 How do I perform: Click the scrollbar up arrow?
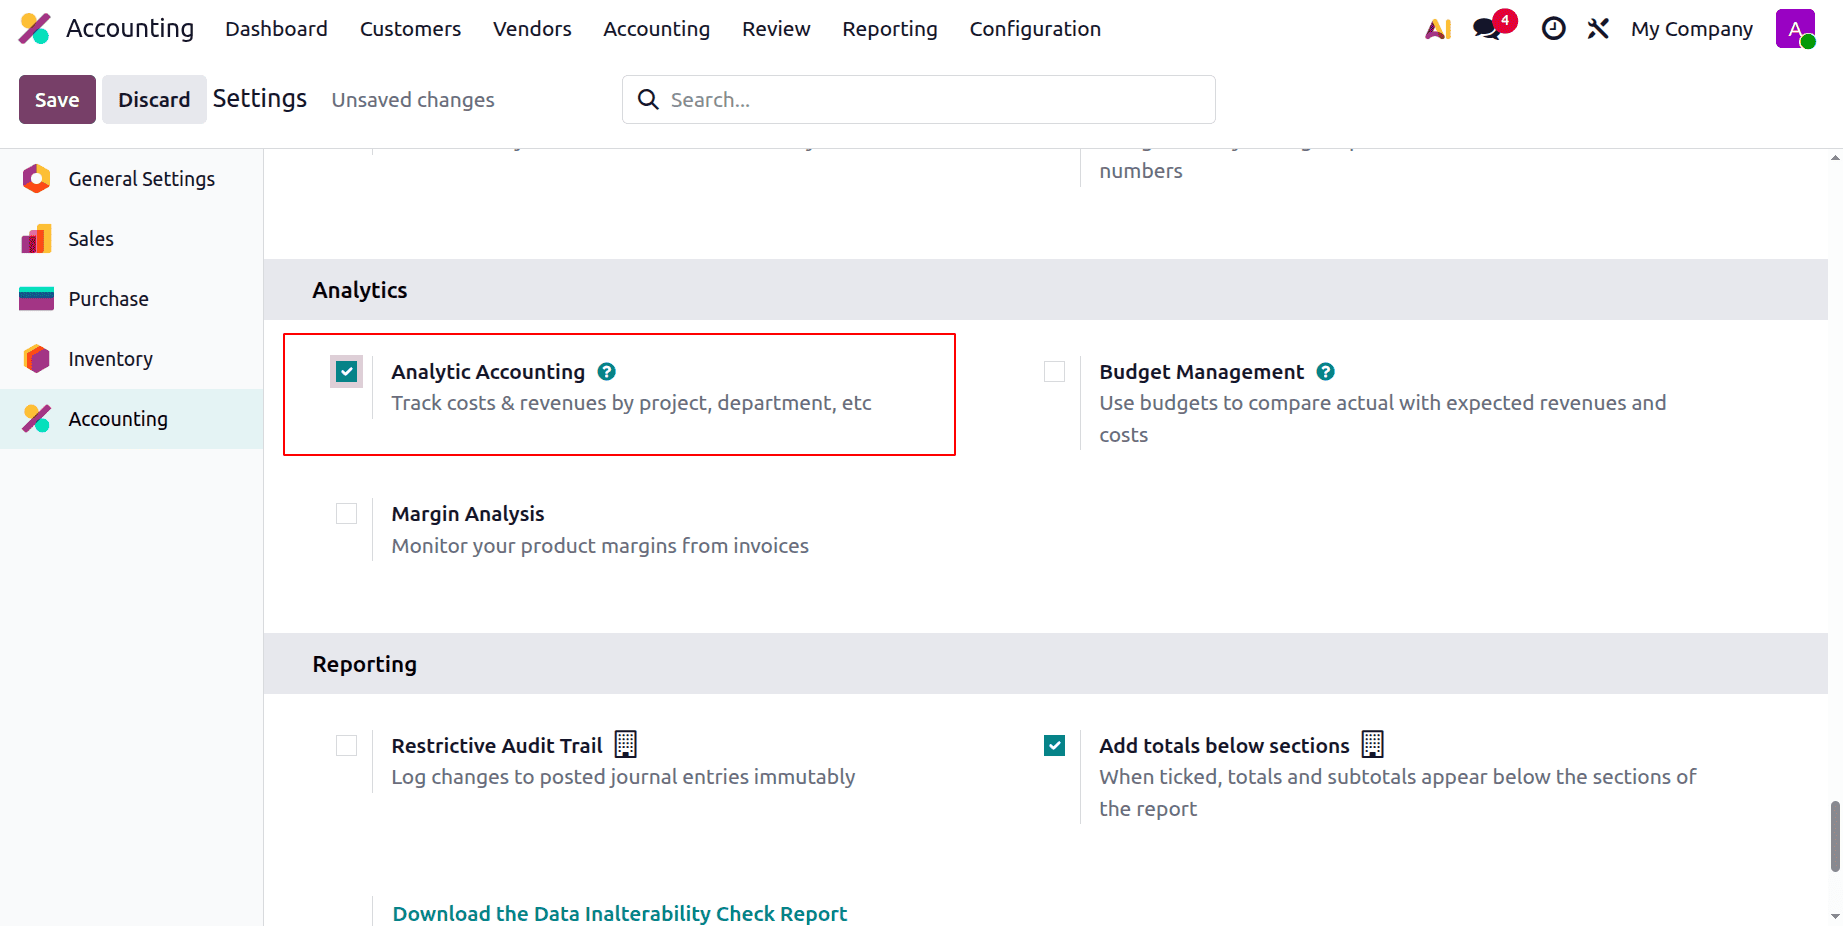click(1835, 157)
